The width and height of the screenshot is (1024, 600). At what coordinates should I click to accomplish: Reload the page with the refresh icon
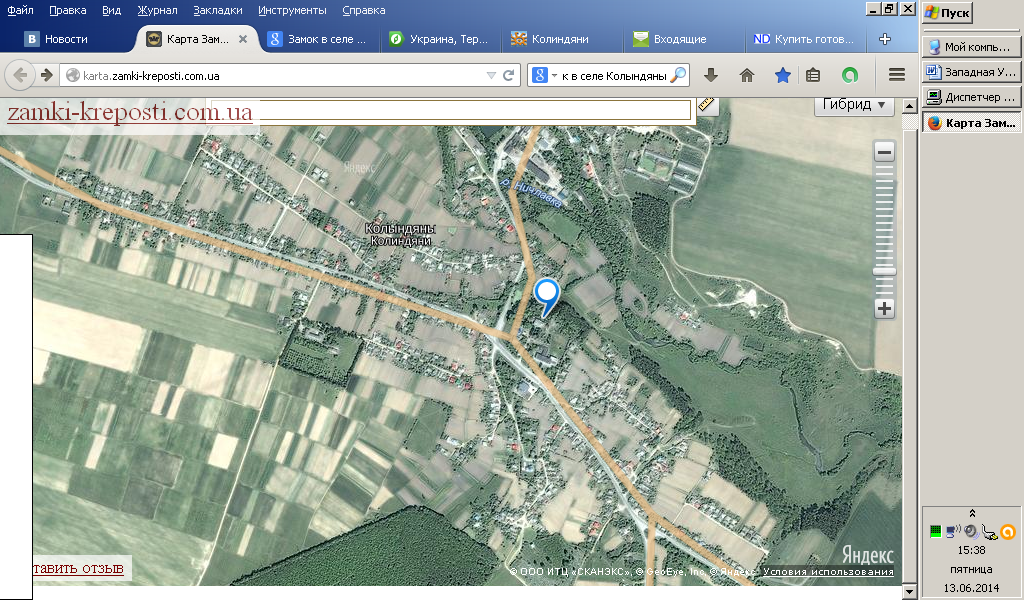[509, 75]
